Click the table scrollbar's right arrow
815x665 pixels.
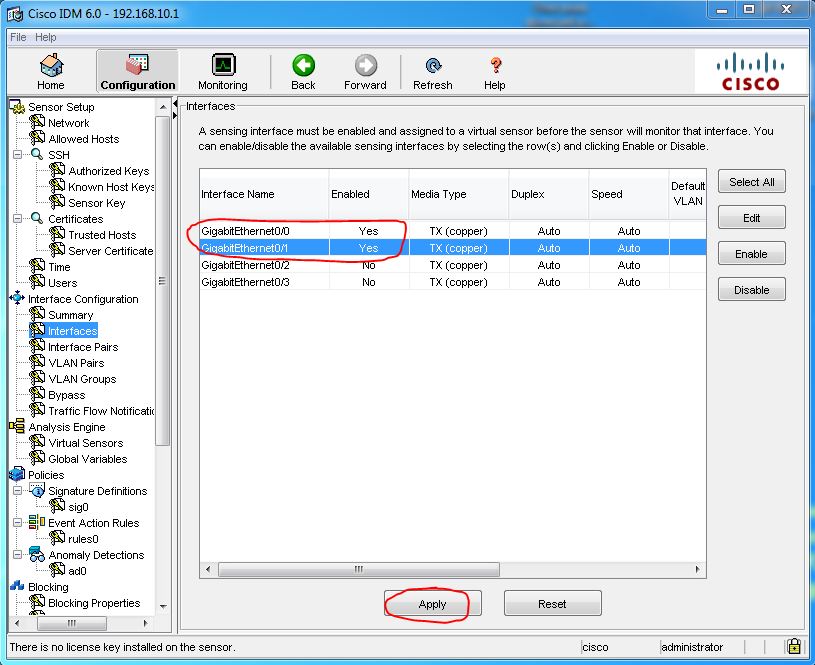coord(698,569)
